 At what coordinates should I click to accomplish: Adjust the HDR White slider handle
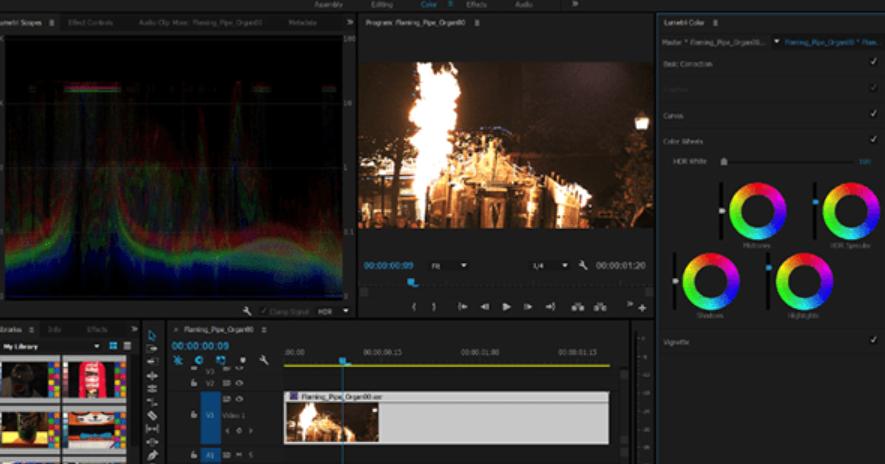coord(724,161)
